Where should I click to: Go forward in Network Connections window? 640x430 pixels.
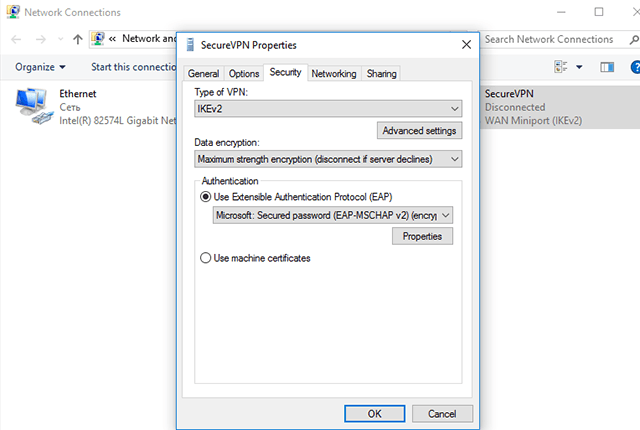coord(41,40)
